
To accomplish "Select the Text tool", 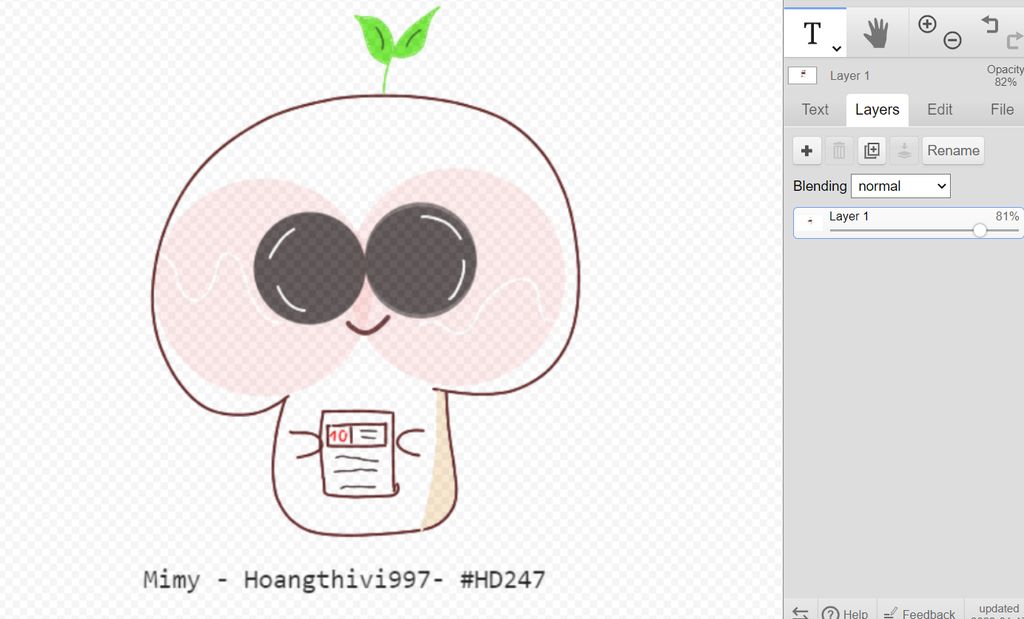I will [x=812, y=33].
